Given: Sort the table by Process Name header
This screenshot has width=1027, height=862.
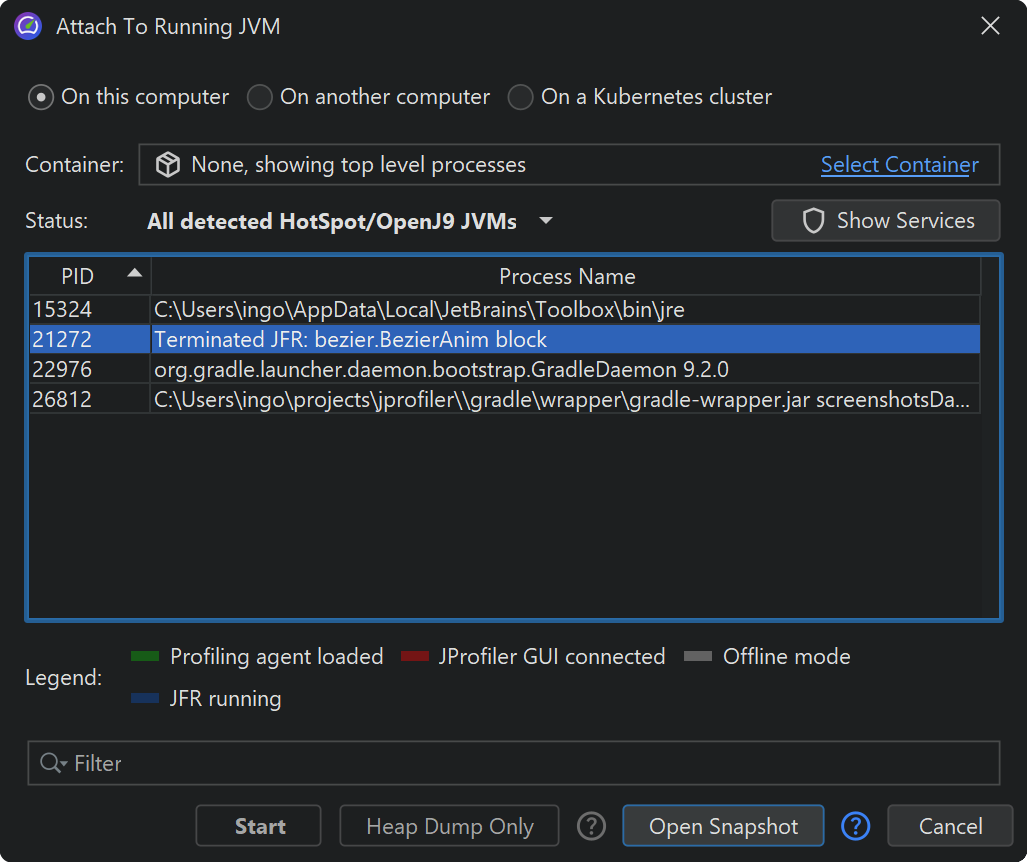Looking at the screenshot, I should point(566,277).
